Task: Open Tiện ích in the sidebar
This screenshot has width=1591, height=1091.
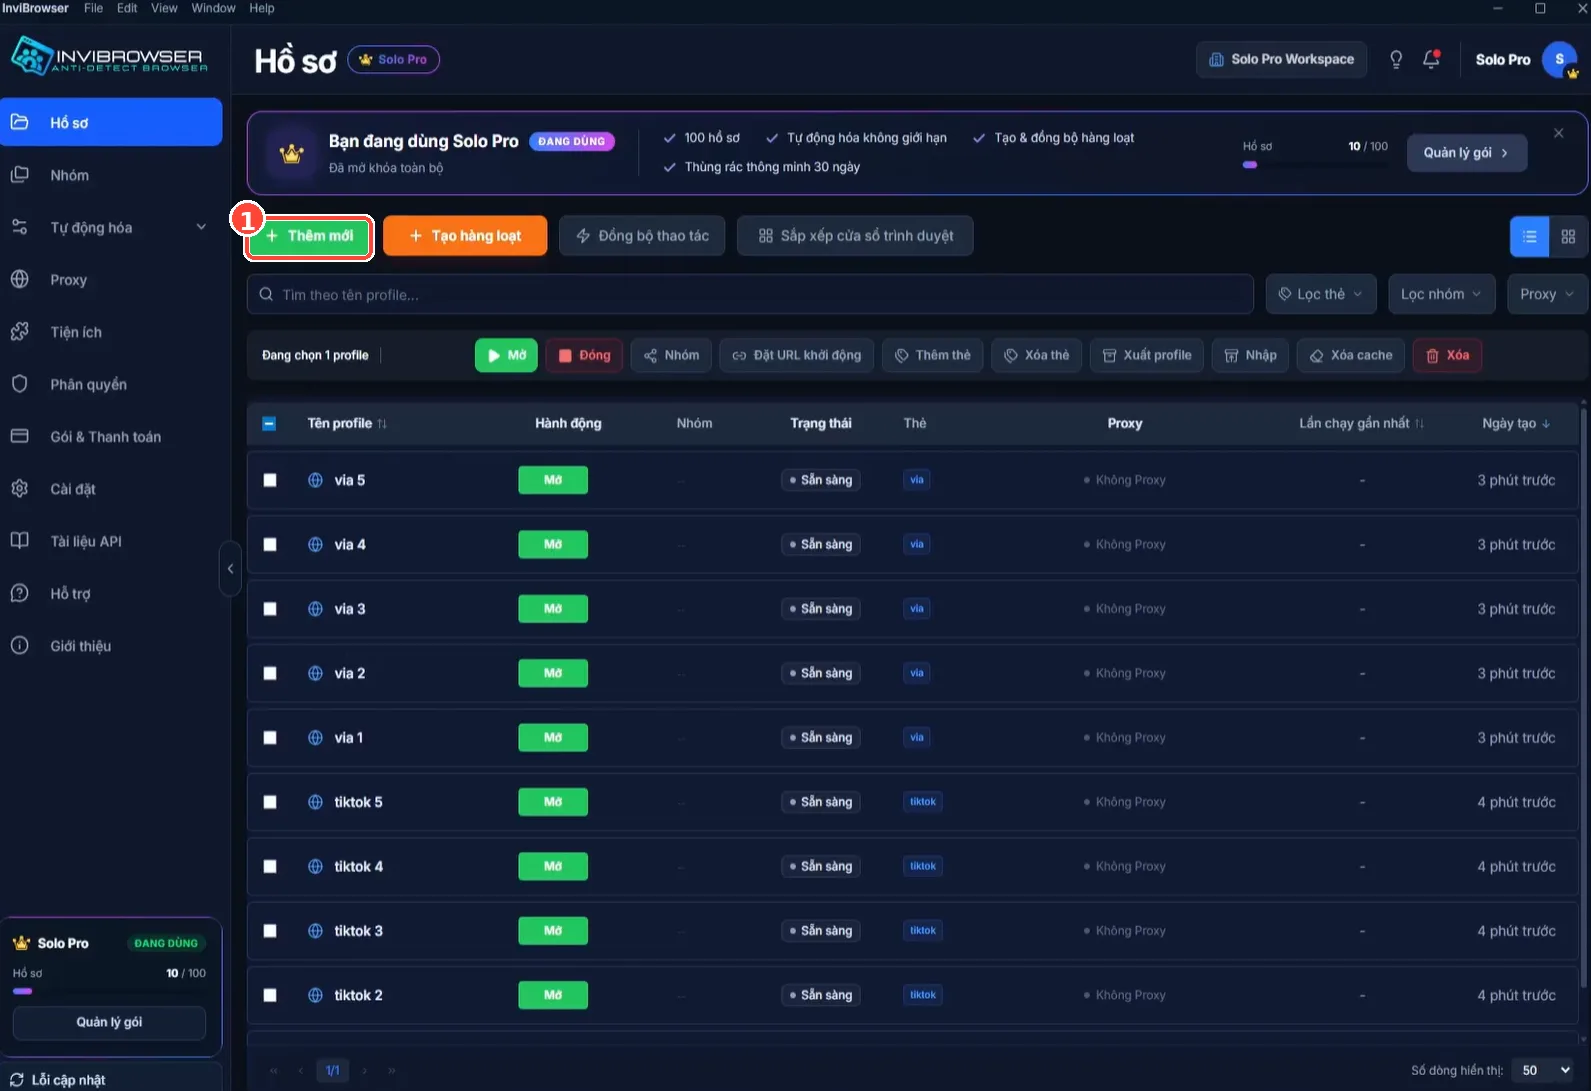Action: coord(111,332)
